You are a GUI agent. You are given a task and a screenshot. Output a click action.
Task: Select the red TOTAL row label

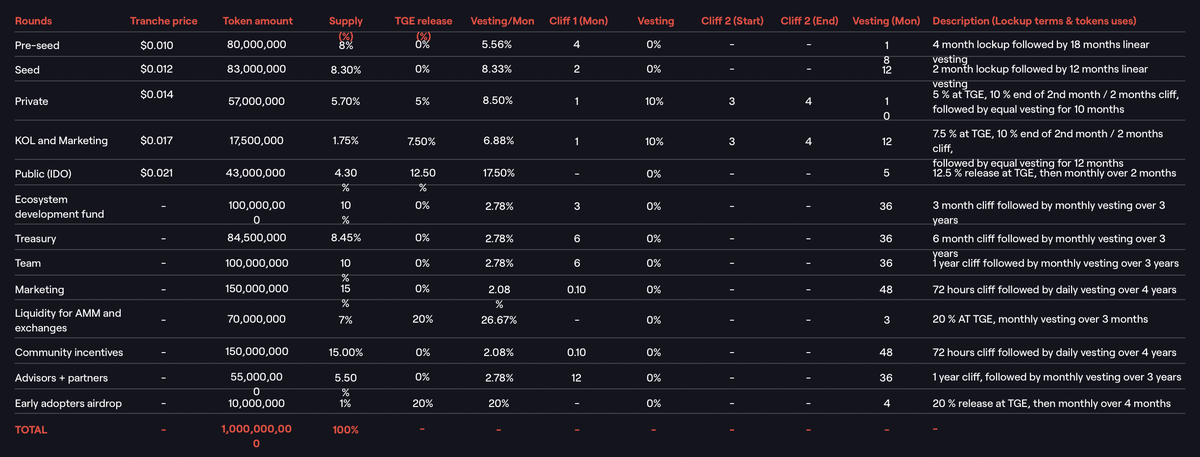point(31,429)
